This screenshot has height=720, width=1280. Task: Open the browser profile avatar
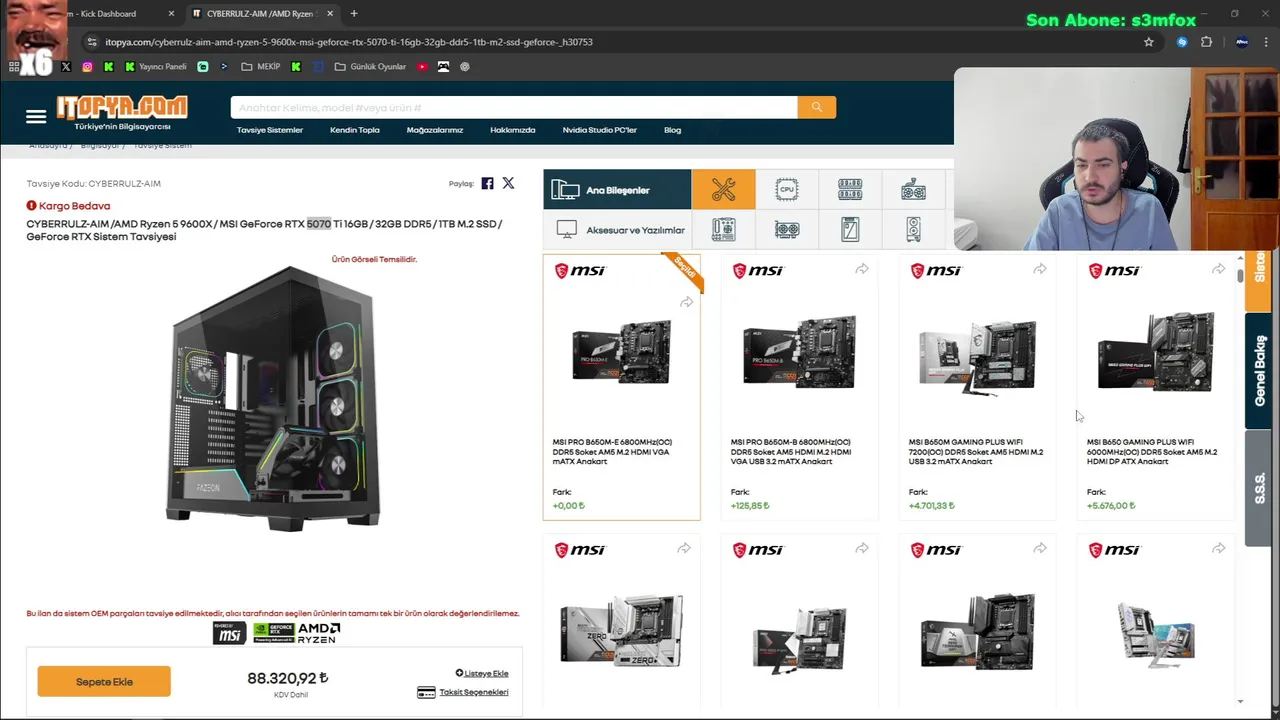coord(1242,42)
